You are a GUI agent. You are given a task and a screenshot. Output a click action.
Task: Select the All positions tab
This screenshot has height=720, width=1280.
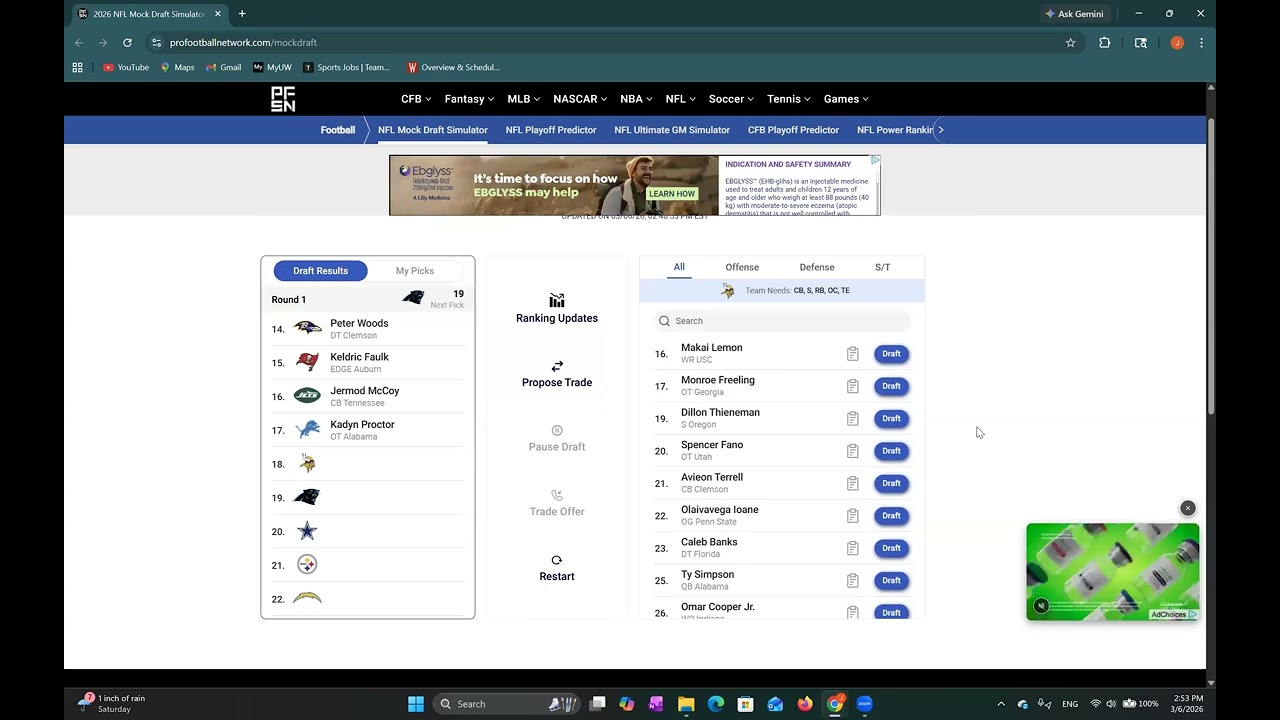[x=679, y=267]
